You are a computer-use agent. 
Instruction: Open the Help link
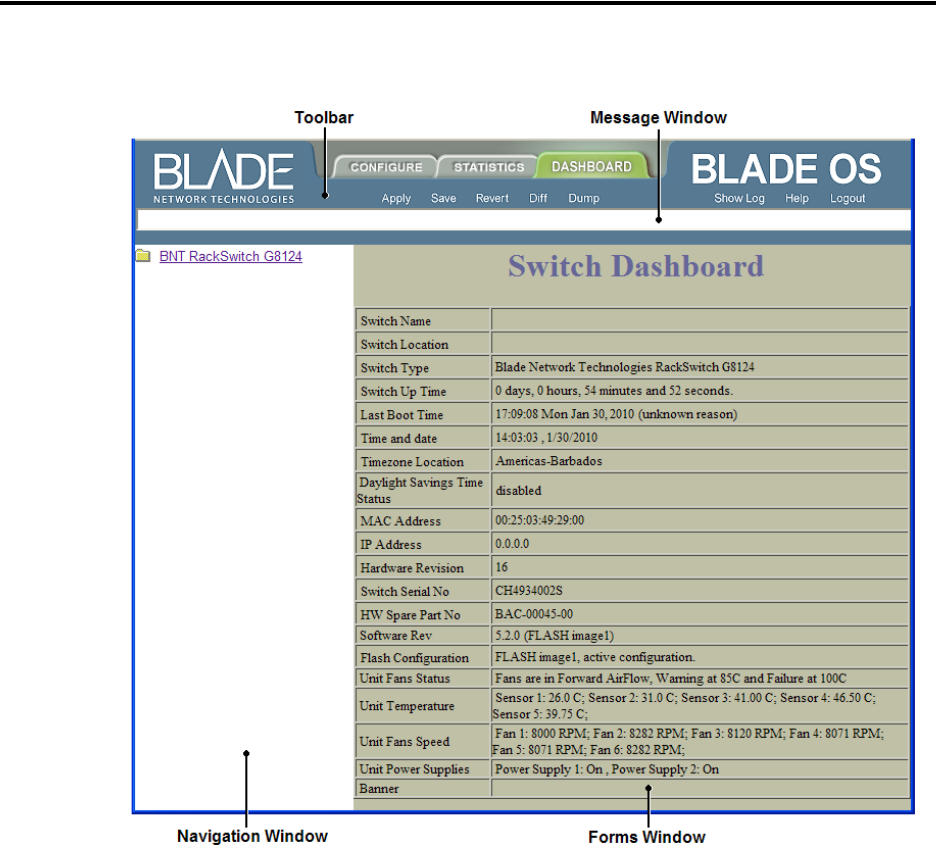pos(797,198)
